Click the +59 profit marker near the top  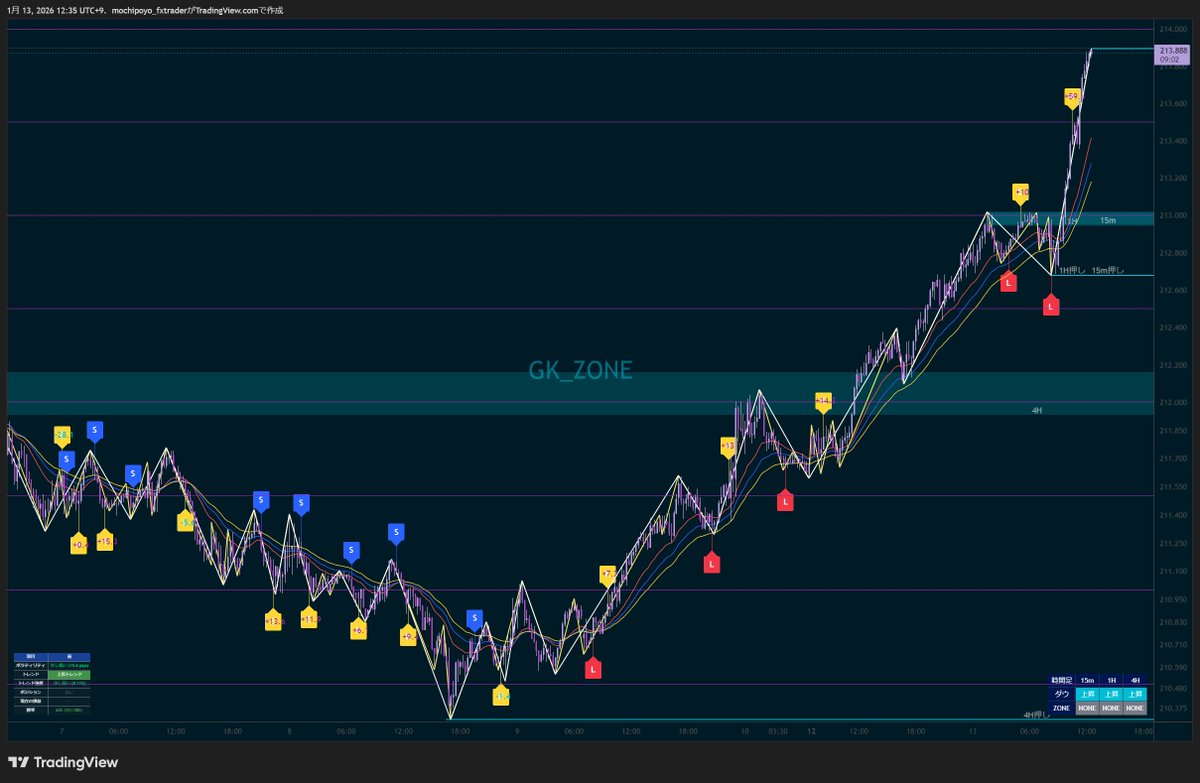[x=1072, y=97]
